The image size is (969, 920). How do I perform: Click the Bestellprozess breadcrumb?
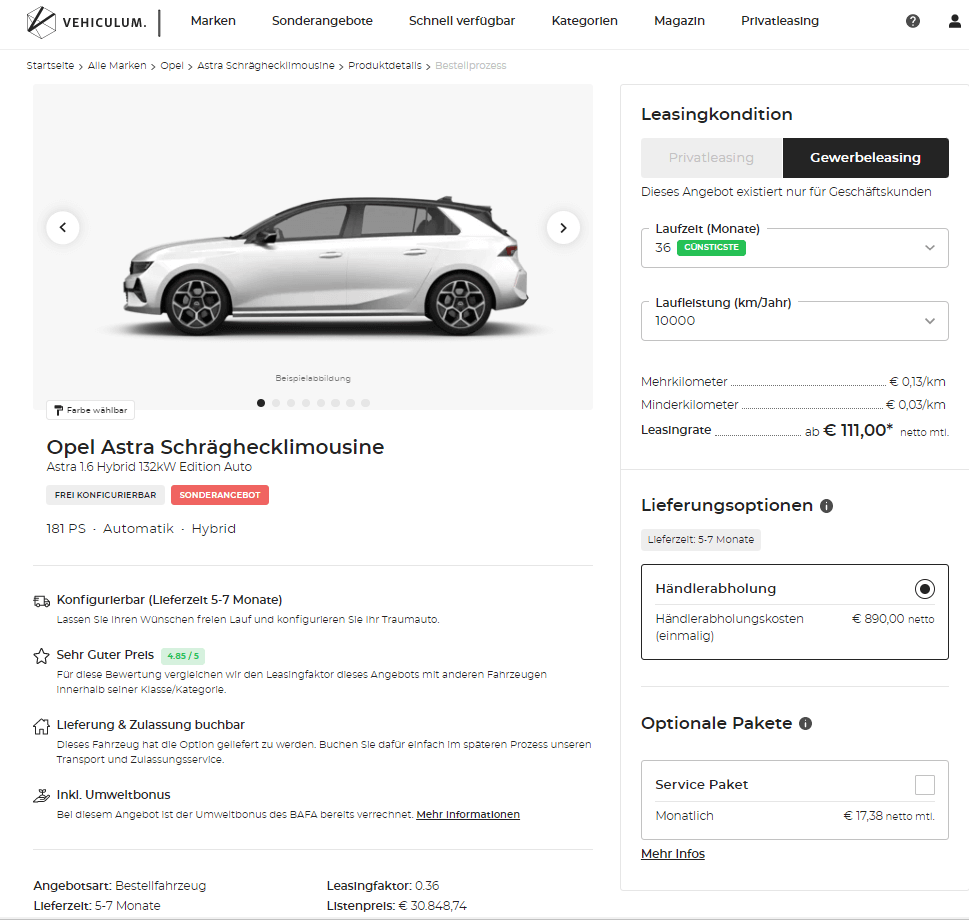(x=470, y=65)
